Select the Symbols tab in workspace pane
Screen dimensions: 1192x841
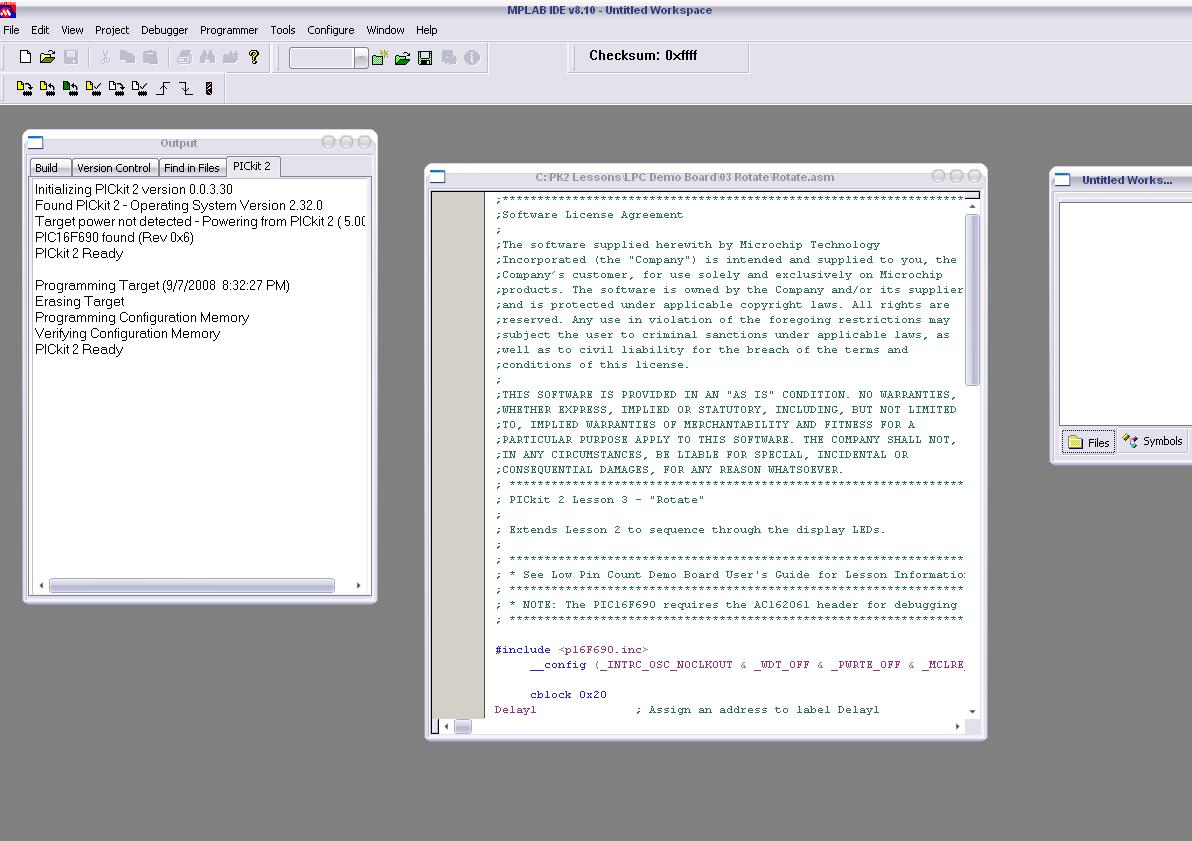pos(1152,441)
